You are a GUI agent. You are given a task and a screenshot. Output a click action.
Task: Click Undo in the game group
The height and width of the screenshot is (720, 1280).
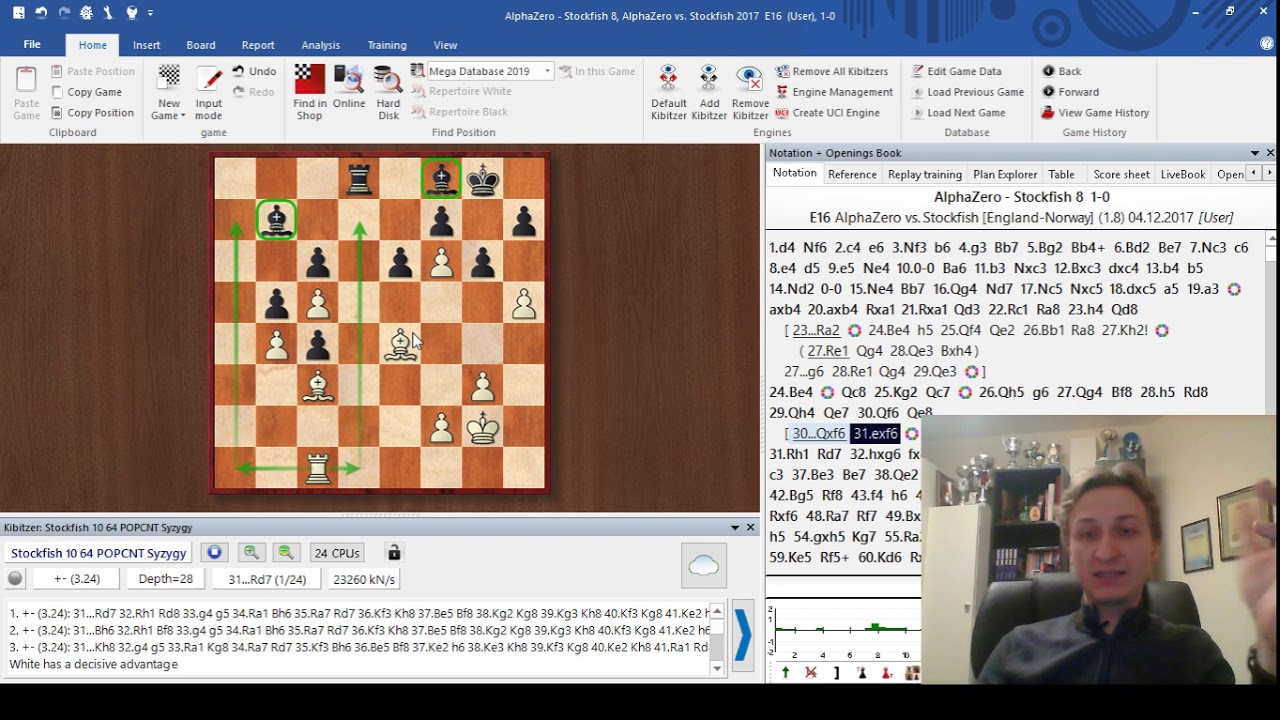pyautogui.click(x=254, y=71)
